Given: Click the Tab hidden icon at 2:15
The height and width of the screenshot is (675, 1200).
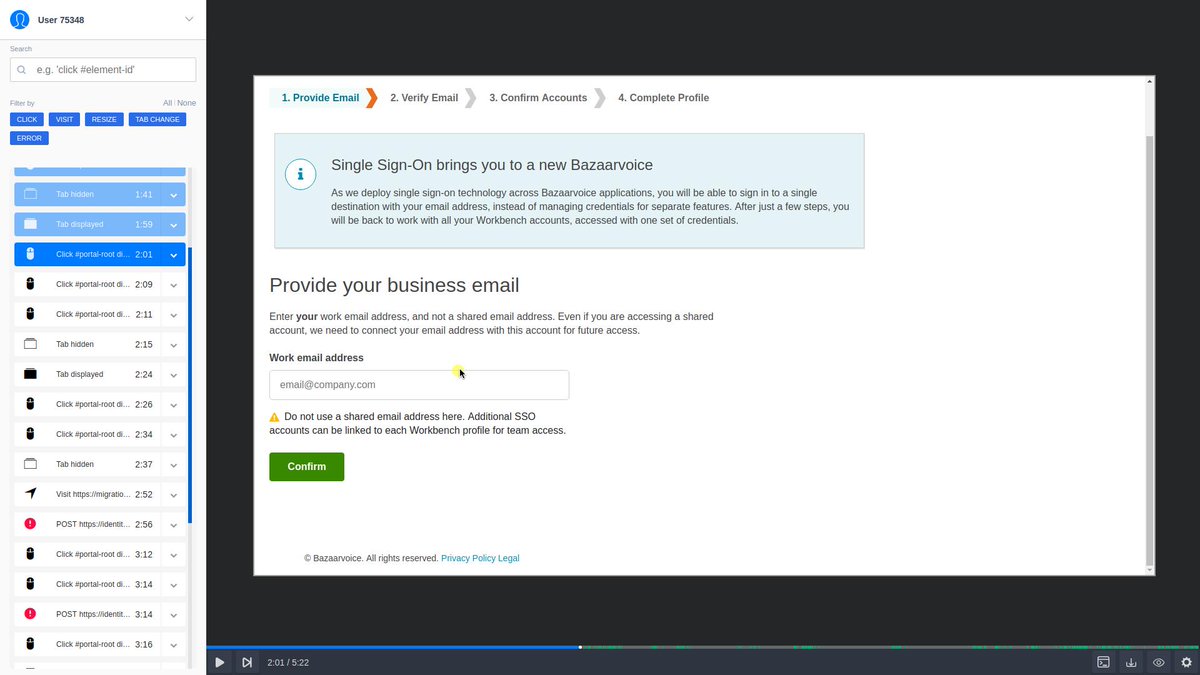Looking at the screenshot, I should pos(30,344).
